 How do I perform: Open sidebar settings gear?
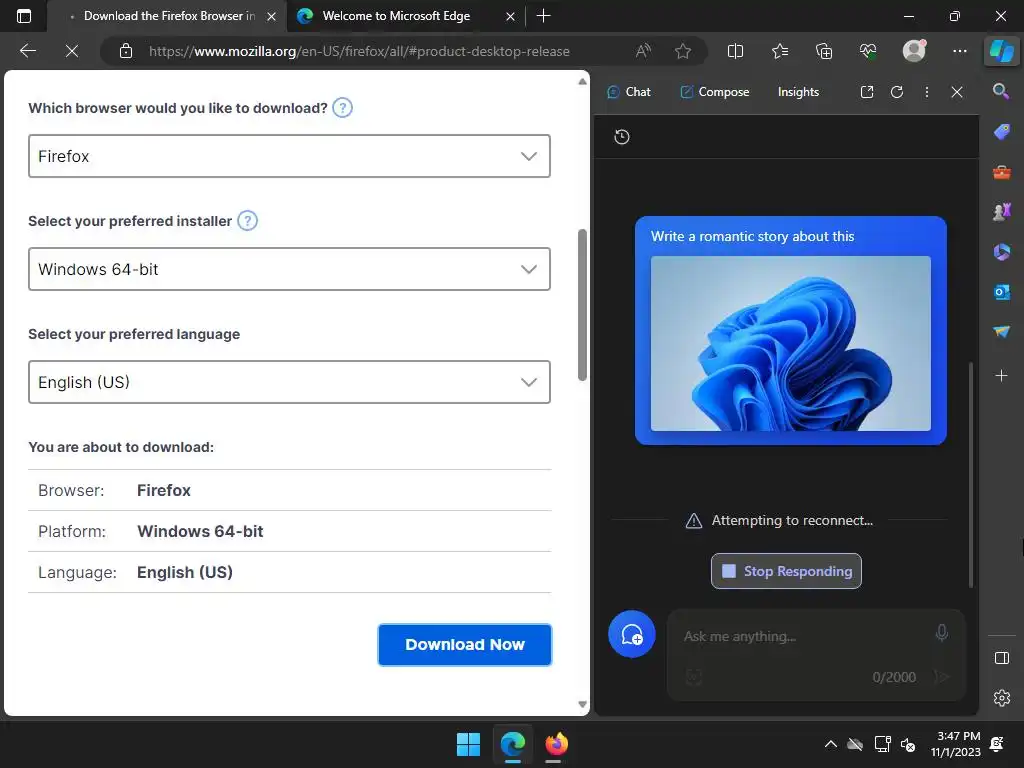tap(1002, 698)
